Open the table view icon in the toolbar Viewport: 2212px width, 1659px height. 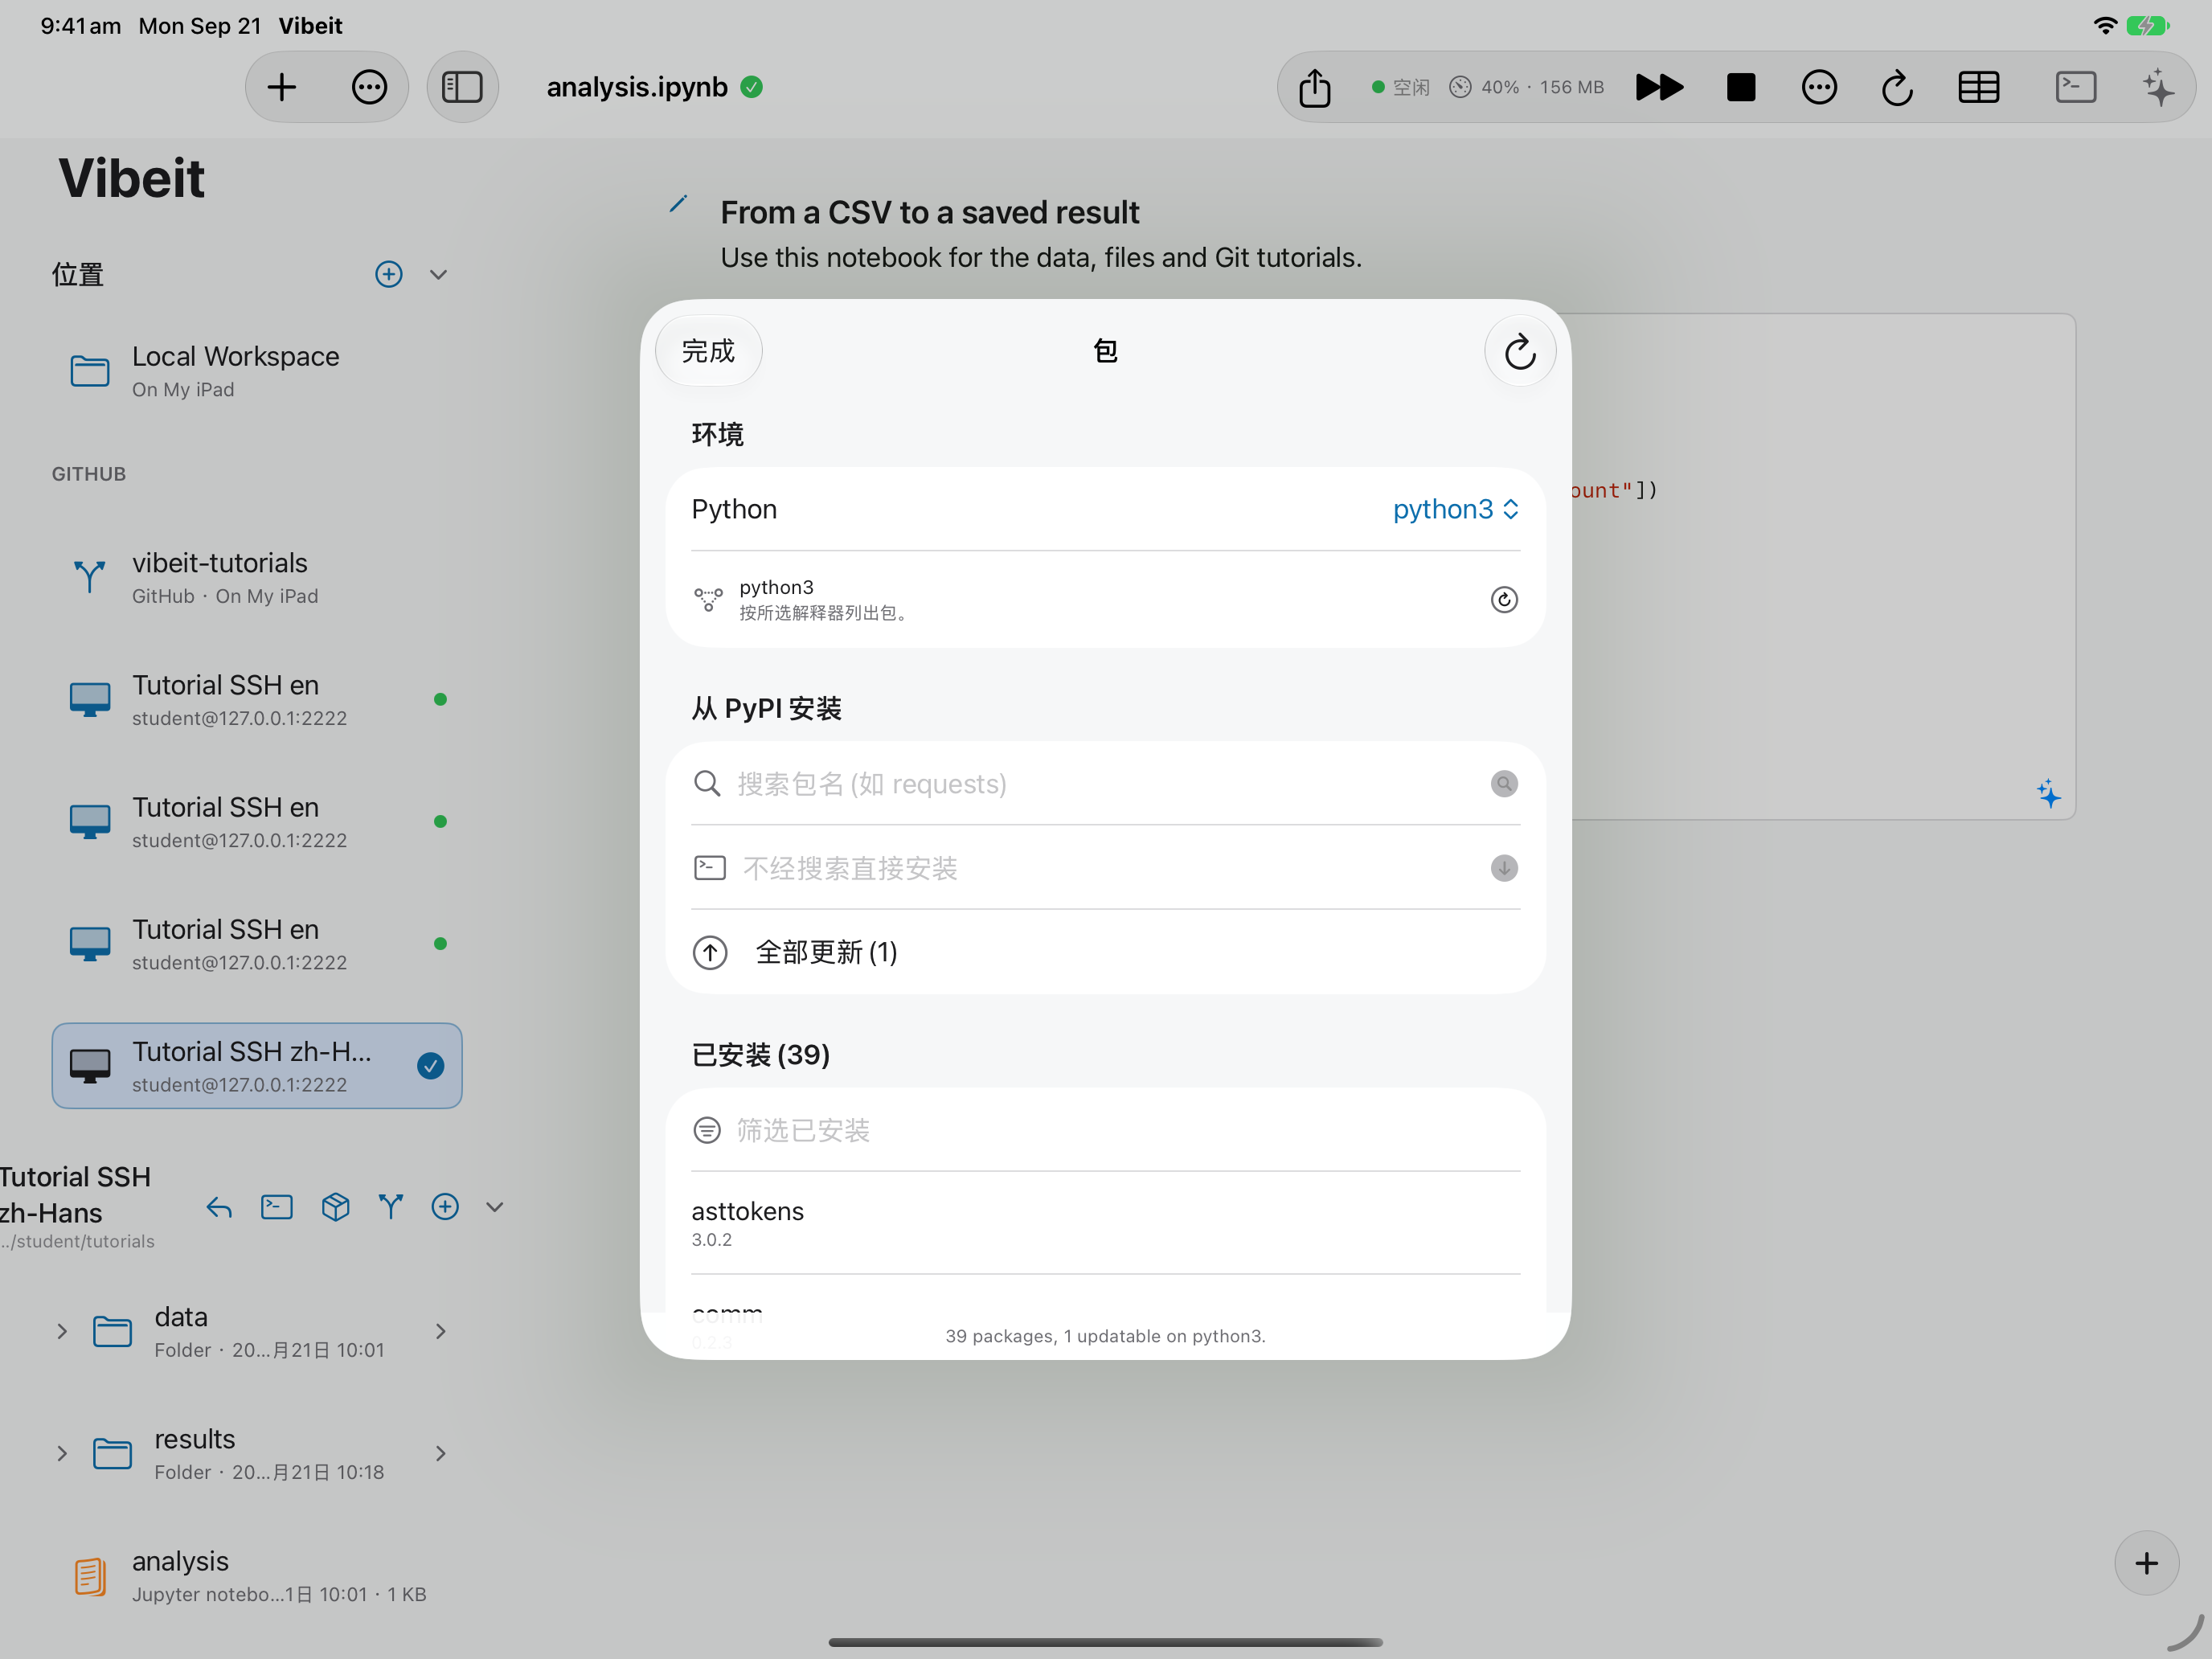[x=1978, y=87]
